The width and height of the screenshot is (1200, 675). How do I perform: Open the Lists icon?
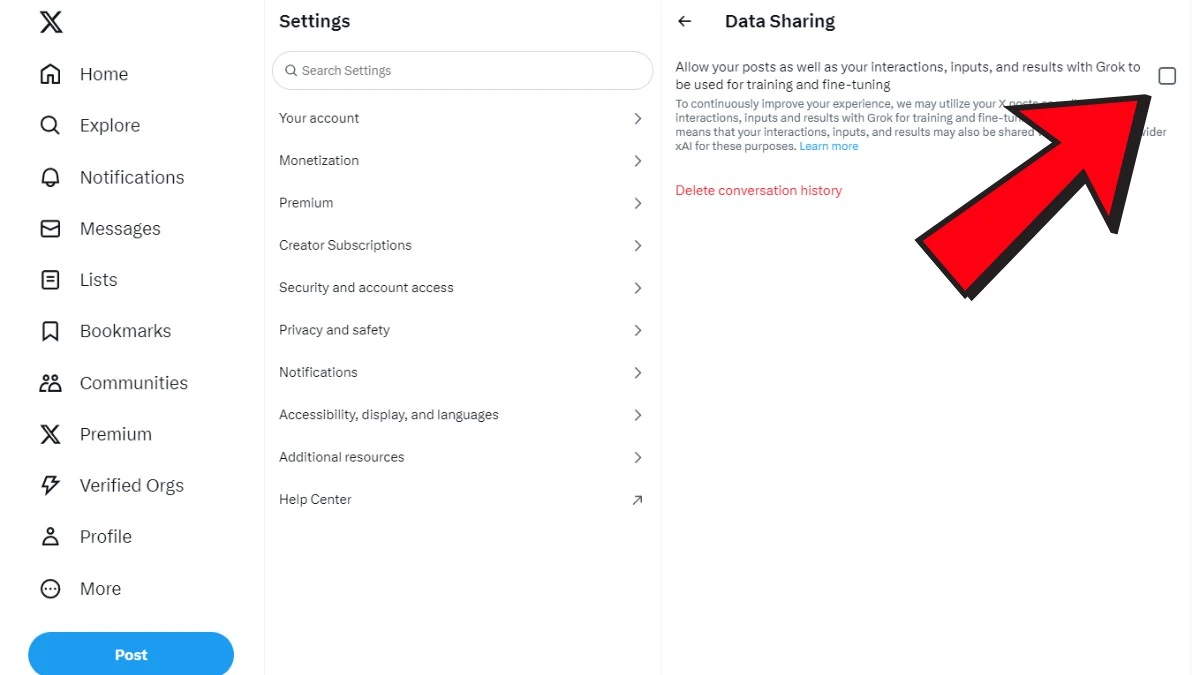tap(50, 280)
